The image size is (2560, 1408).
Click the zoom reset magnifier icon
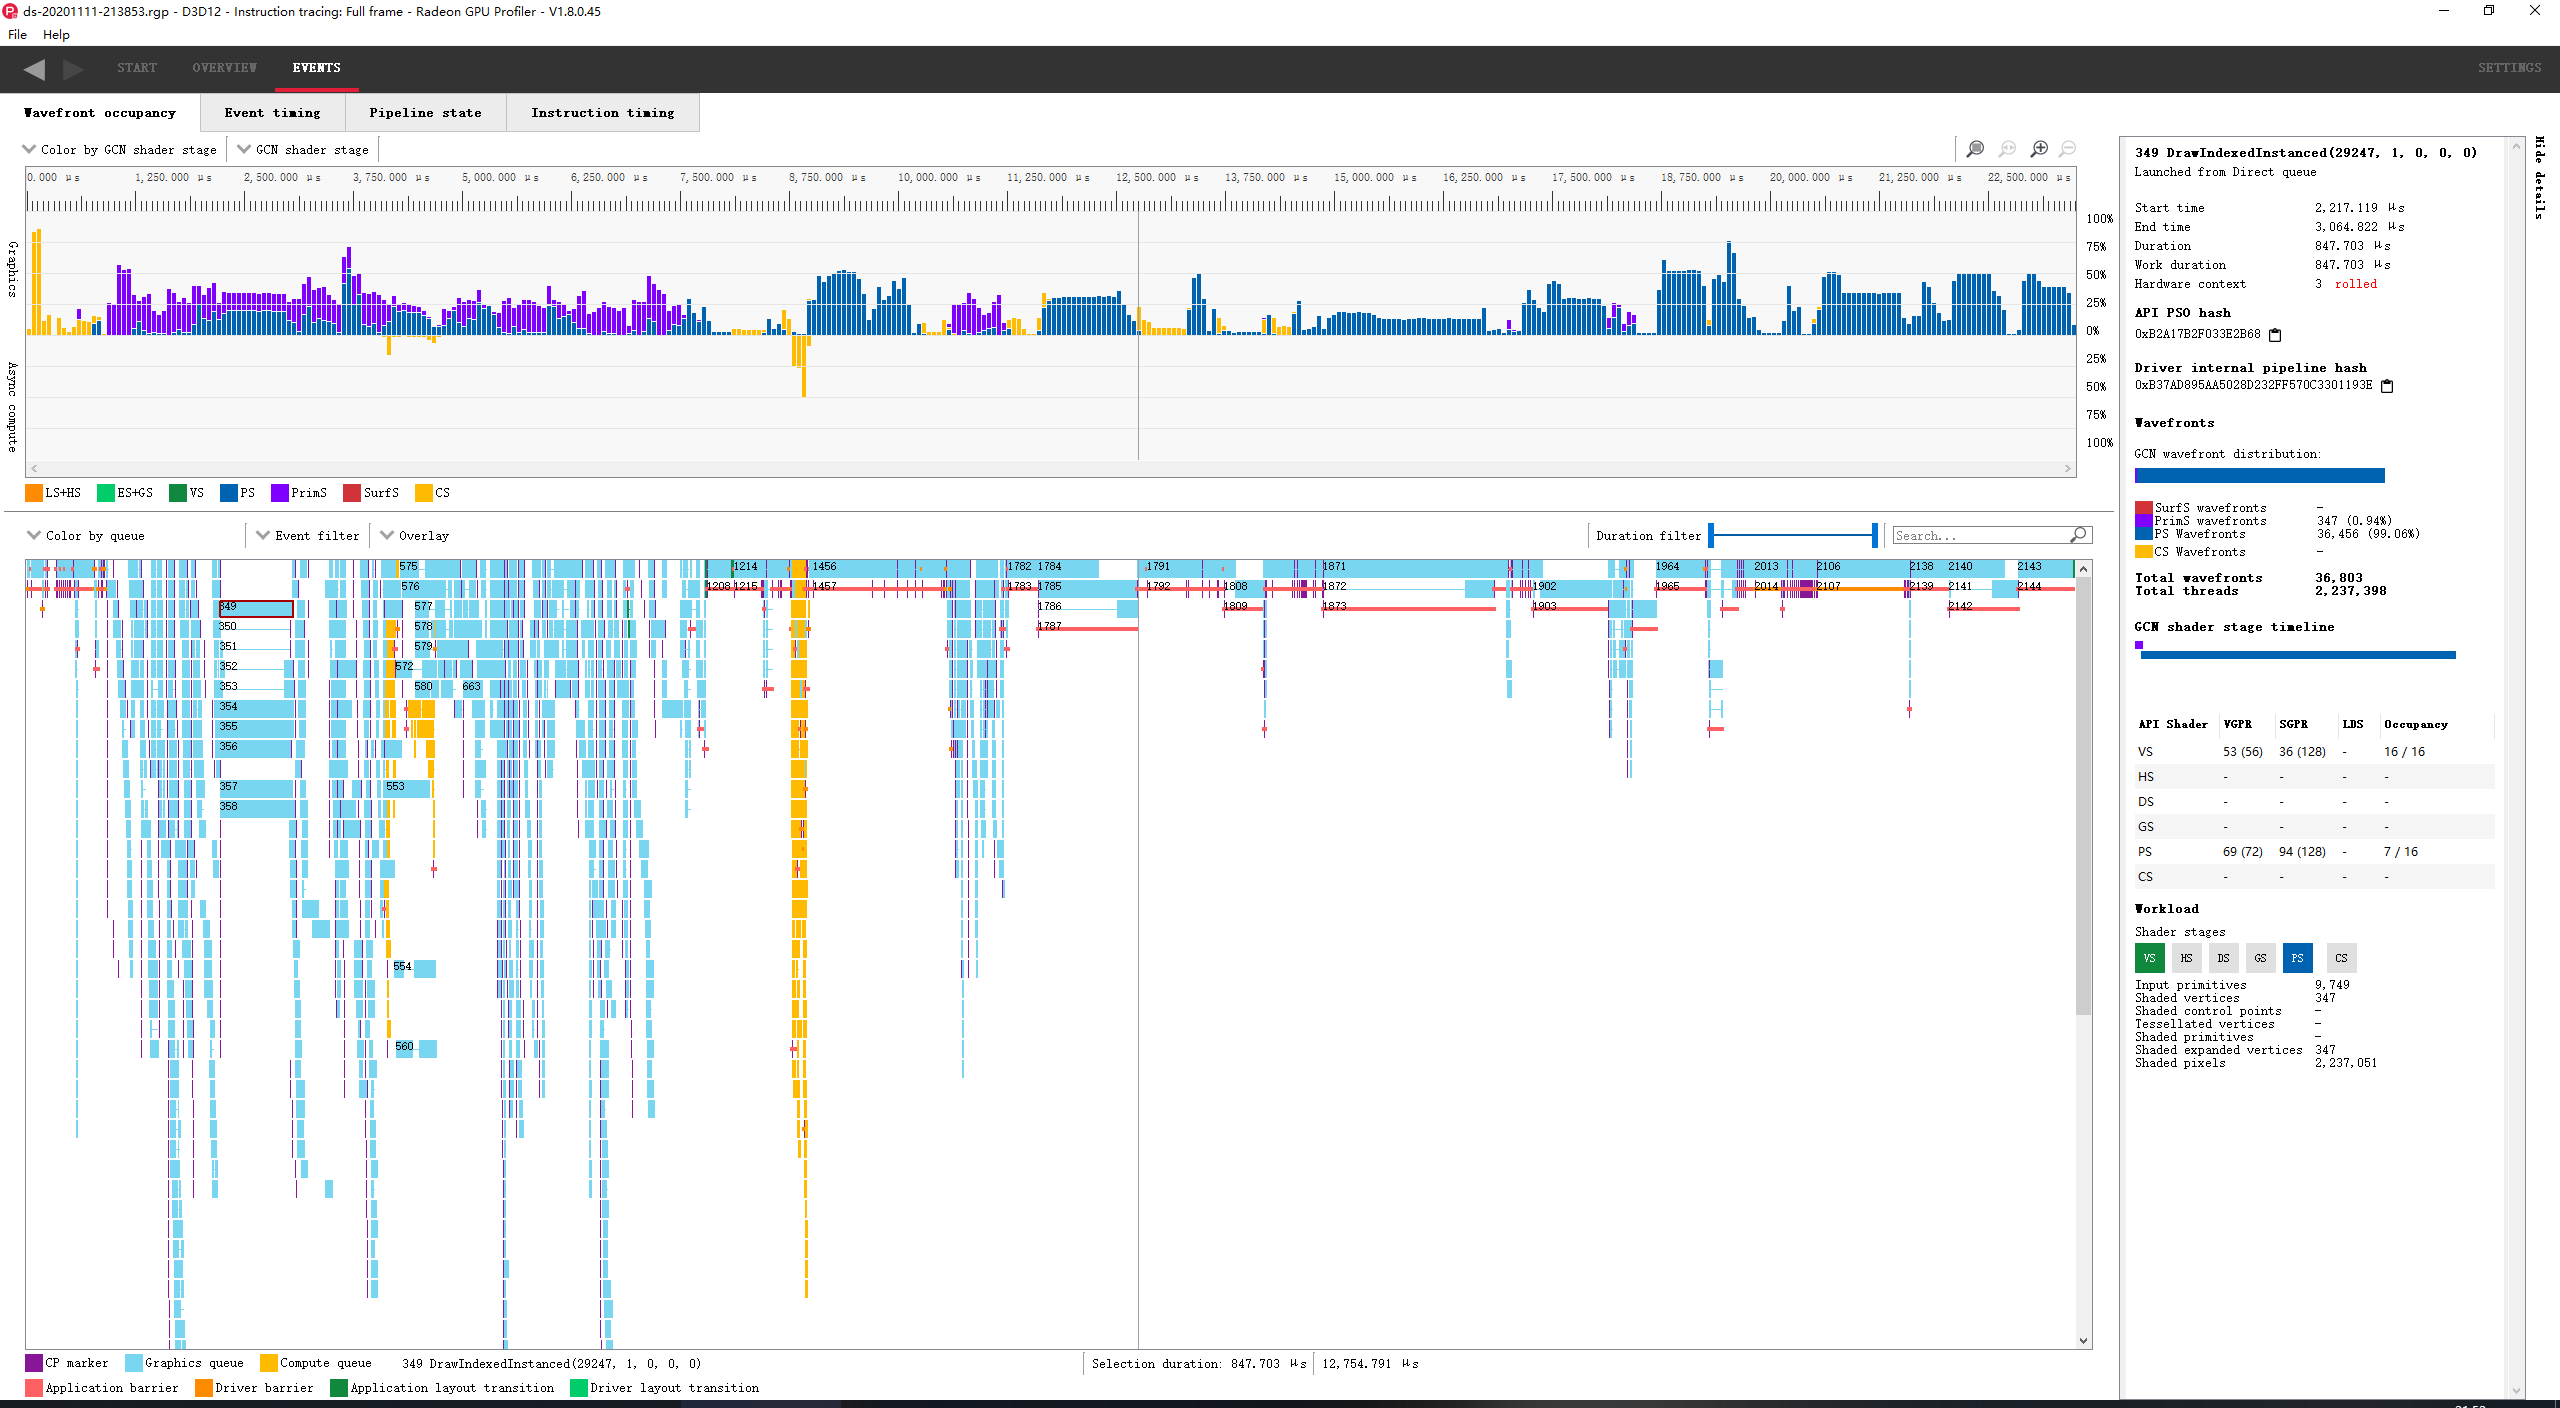tap(2007, 149)
